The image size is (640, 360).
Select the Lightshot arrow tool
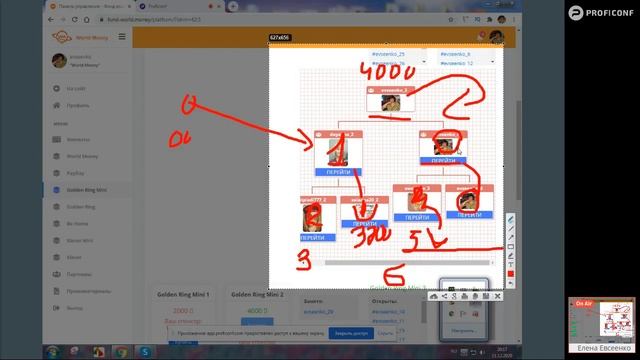pyautogui.click(x=511, y=238)
